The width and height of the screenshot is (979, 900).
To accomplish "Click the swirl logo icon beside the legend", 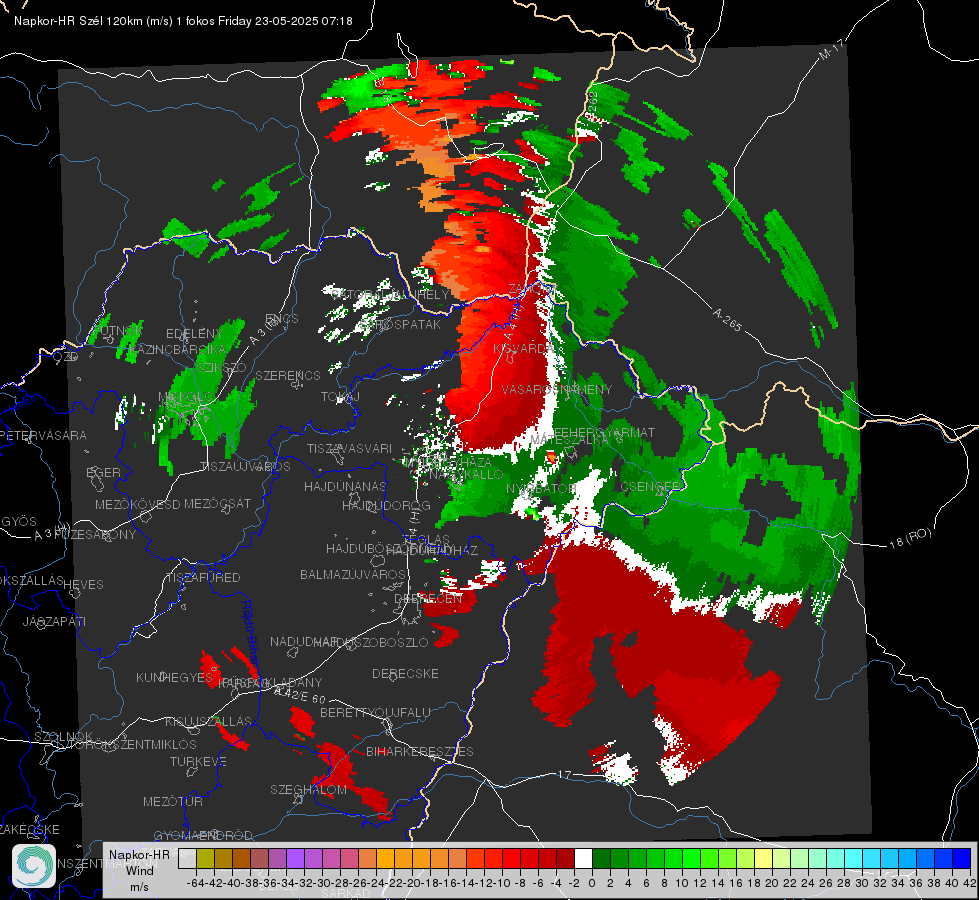I will 34,866.
